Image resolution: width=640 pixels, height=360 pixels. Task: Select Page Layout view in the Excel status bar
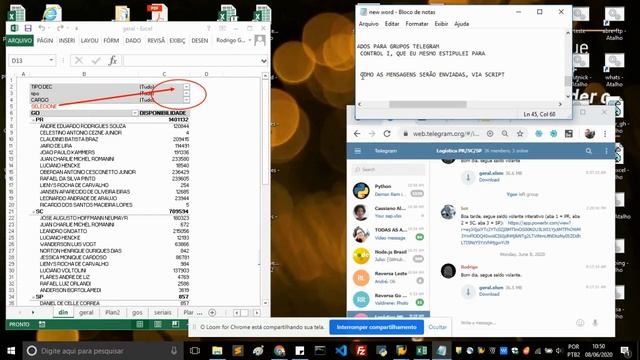[x=158, y=324]
